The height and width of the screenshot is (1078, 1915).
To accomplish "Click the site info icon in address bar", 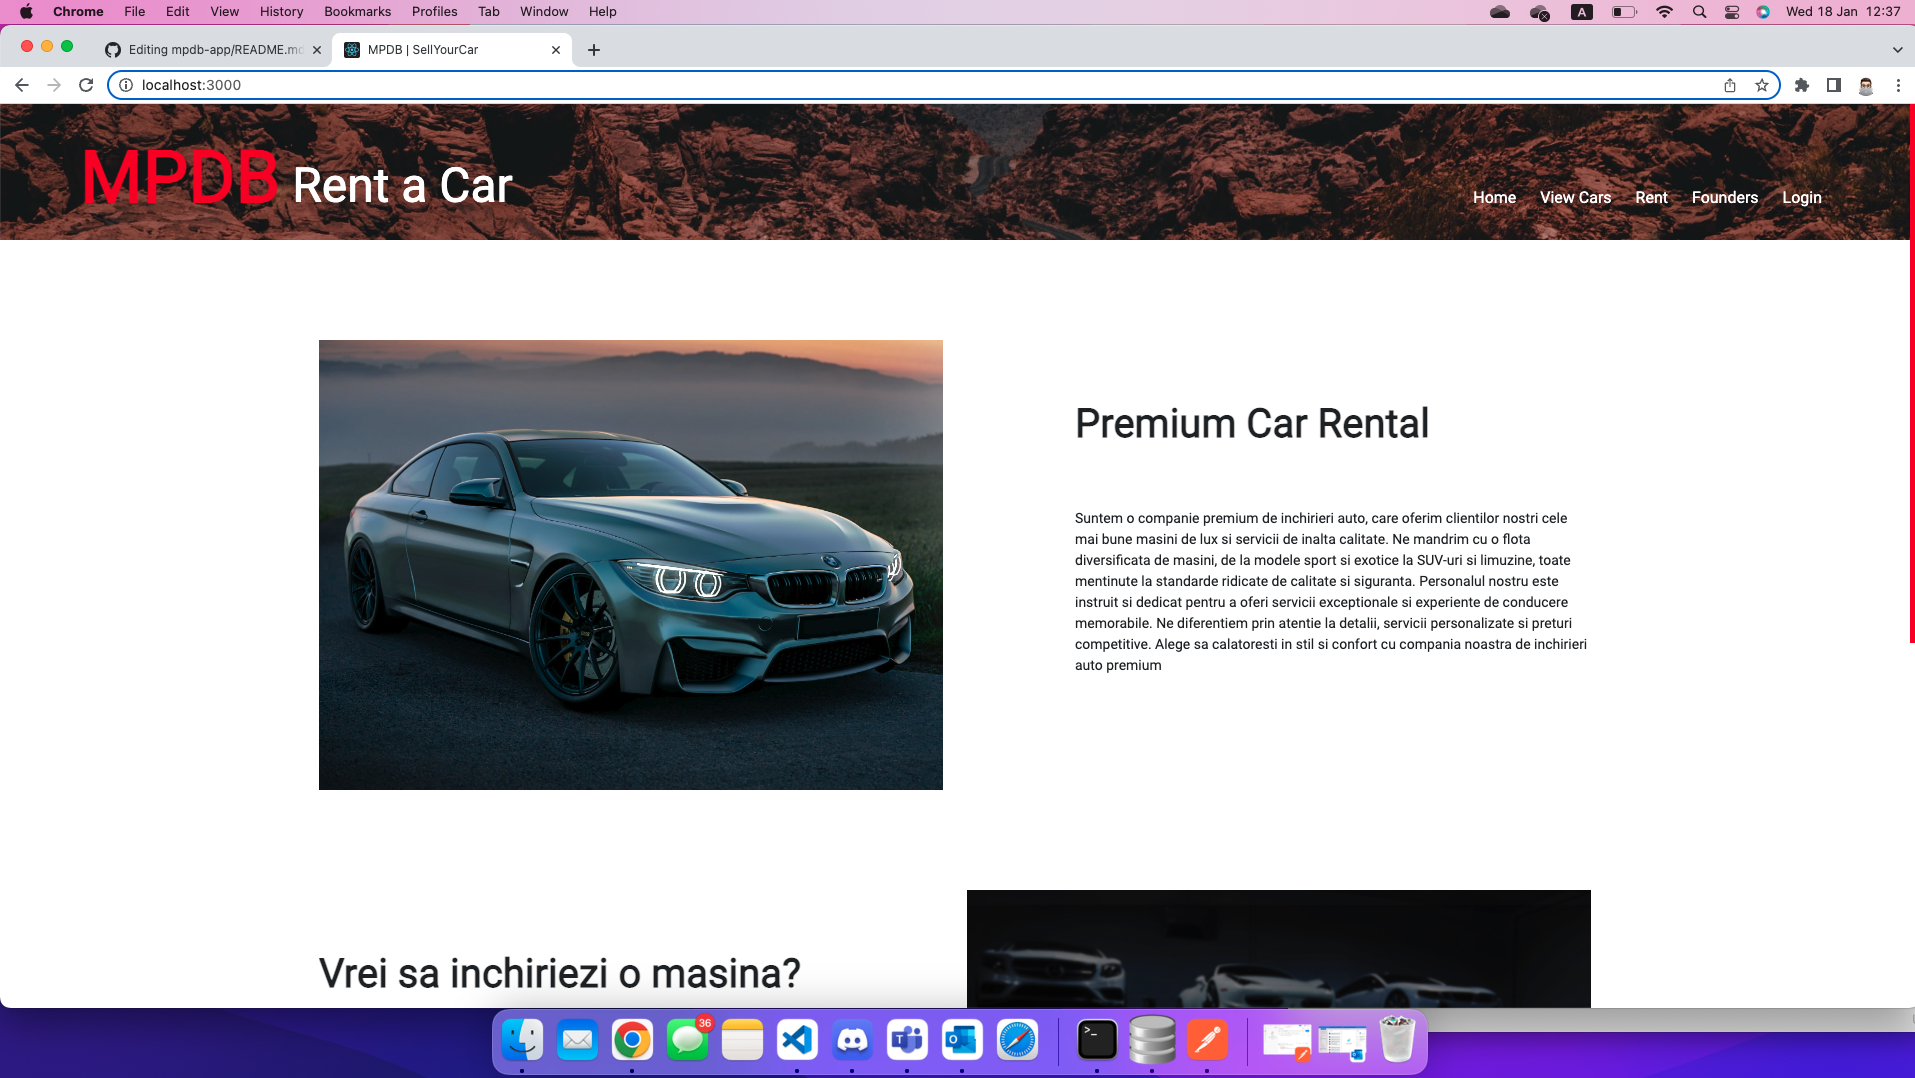I will (x=126, y=85).
